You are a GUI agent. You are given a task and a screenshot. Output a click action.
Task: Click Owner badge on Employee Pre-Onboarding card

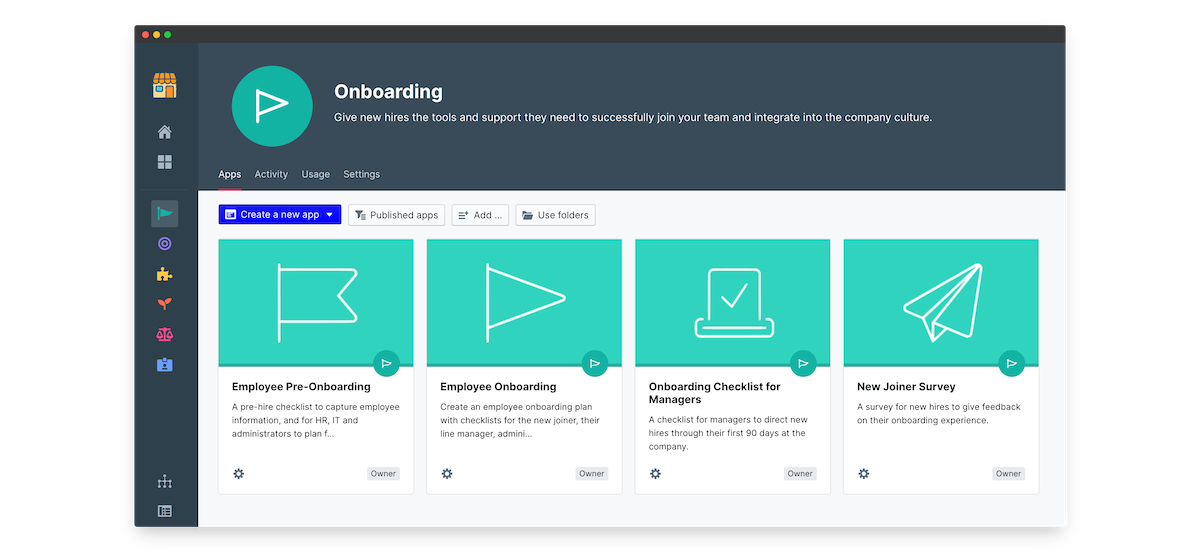click(x=384, y=474)
